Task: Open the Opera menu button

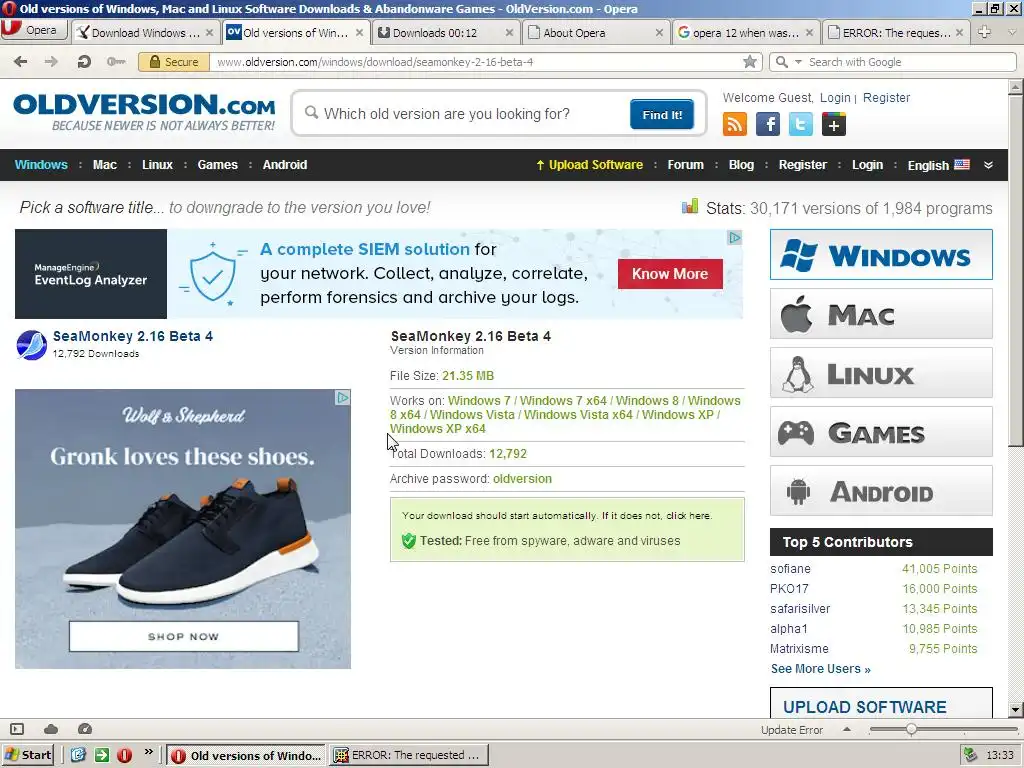Action: (33, 31)
